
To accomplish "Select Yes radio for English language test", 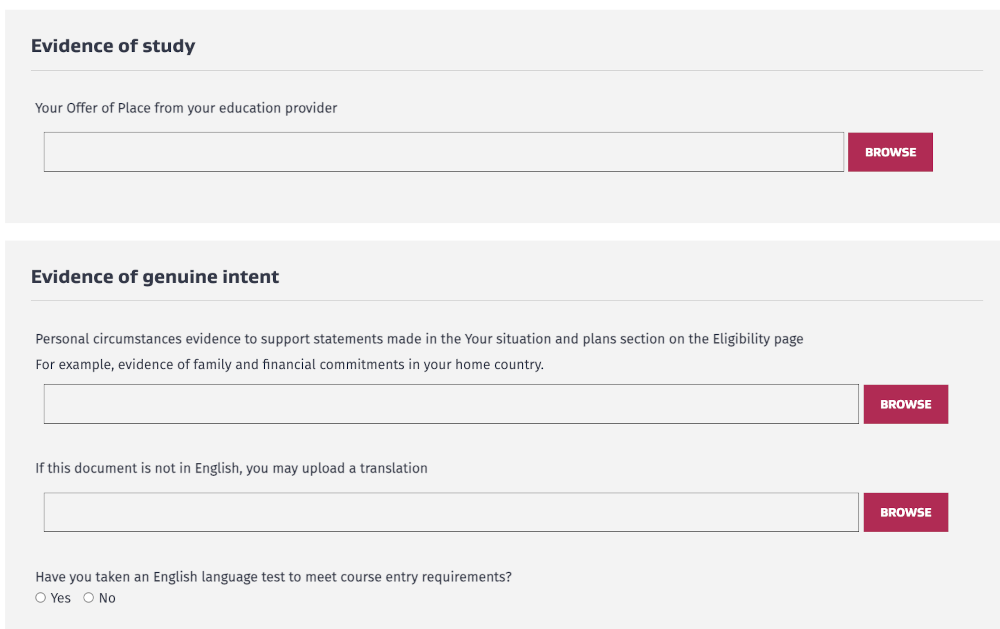I will pos(41,598).
